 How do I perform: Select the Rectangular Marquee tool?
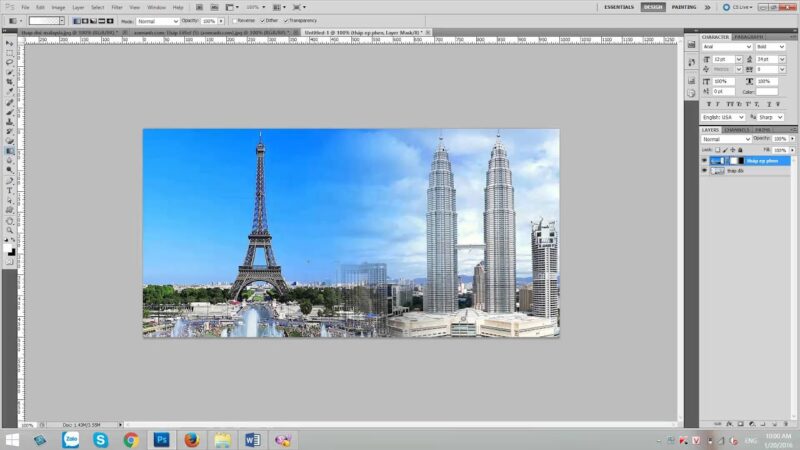[10, 53]
